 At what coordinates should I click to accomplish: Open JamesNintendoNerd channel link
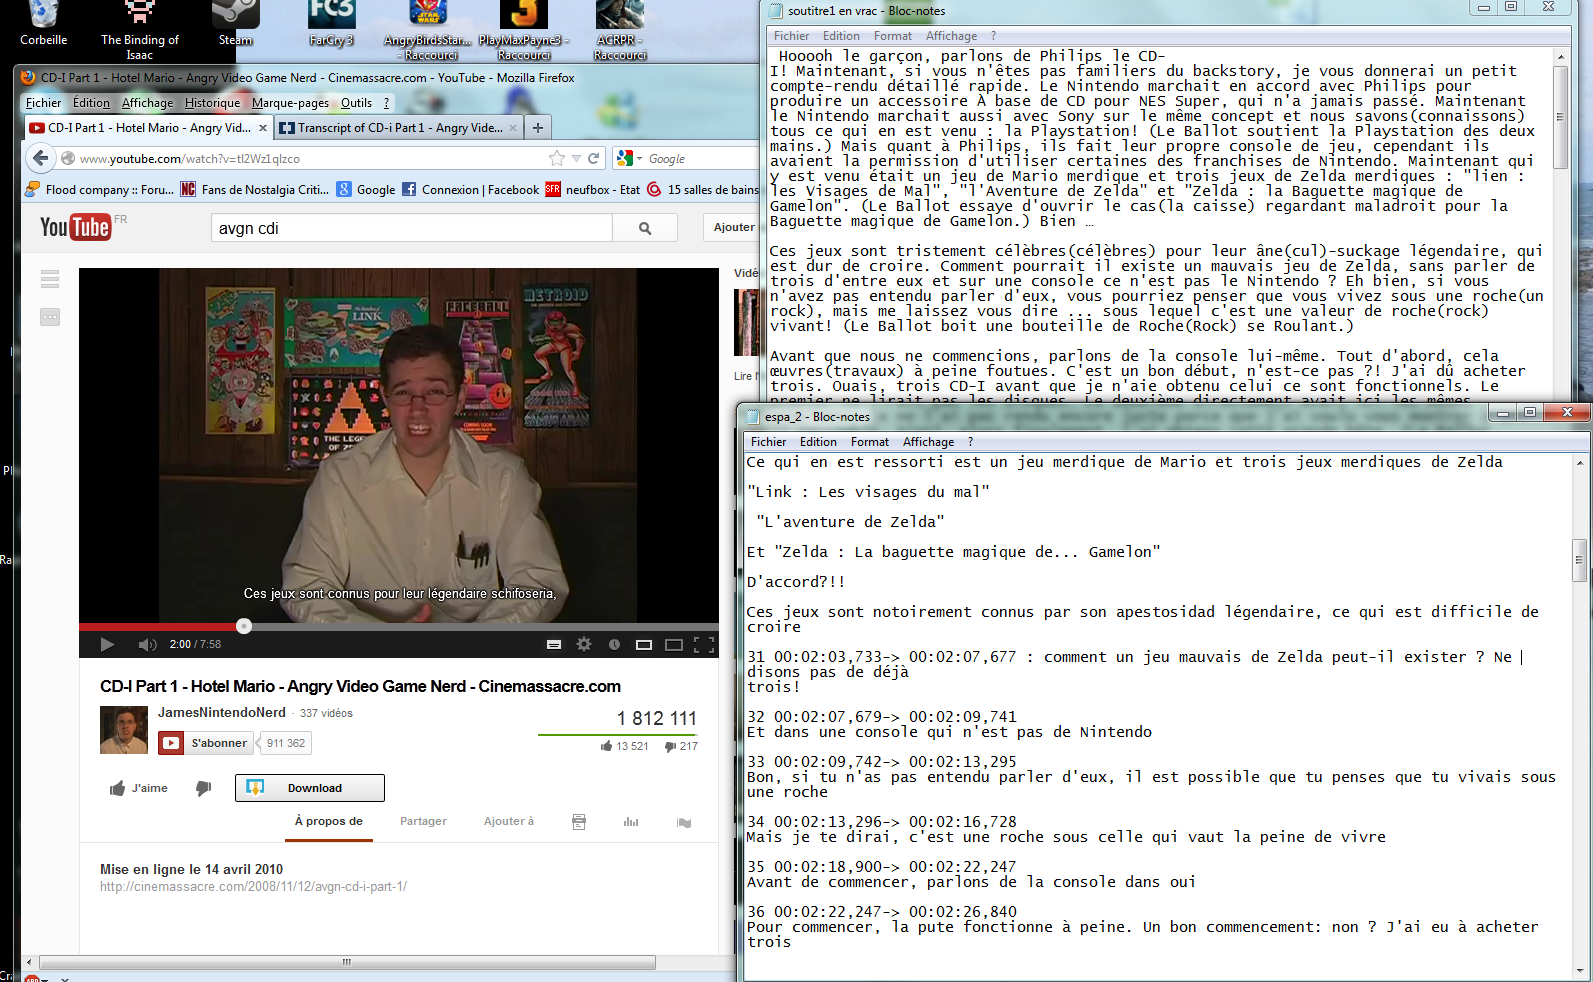[222, 712]
